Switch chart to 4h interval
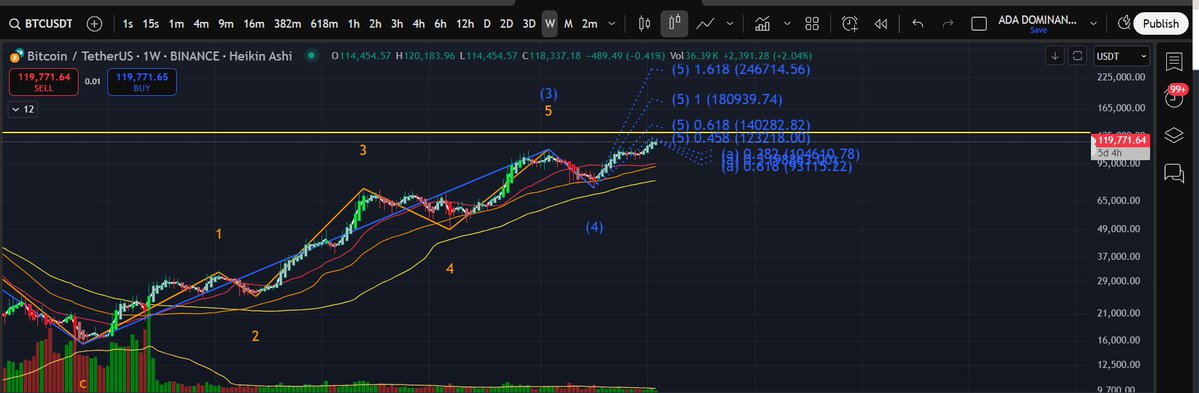Screen dimensions: 1199x393 [x=418, y=24]
